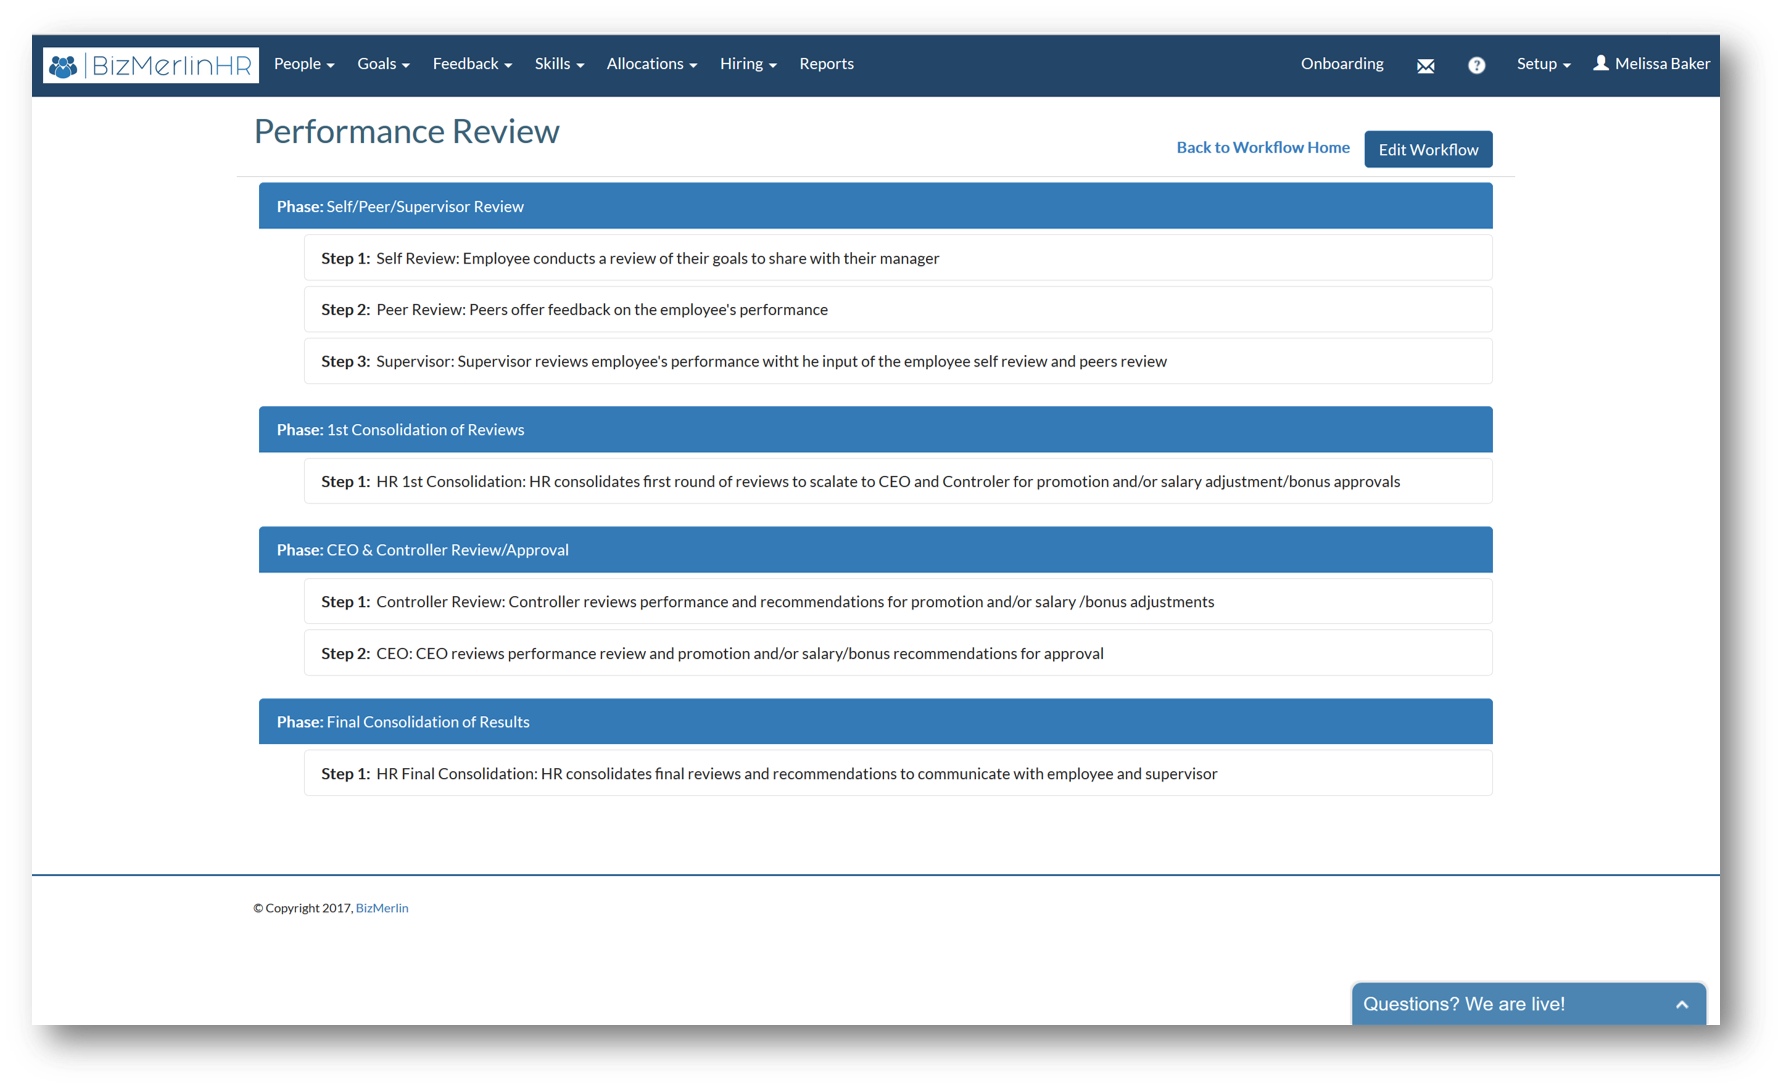
Task: Select the 1st Consolidation of Reviews phase header
Action: tap(875, 429)
